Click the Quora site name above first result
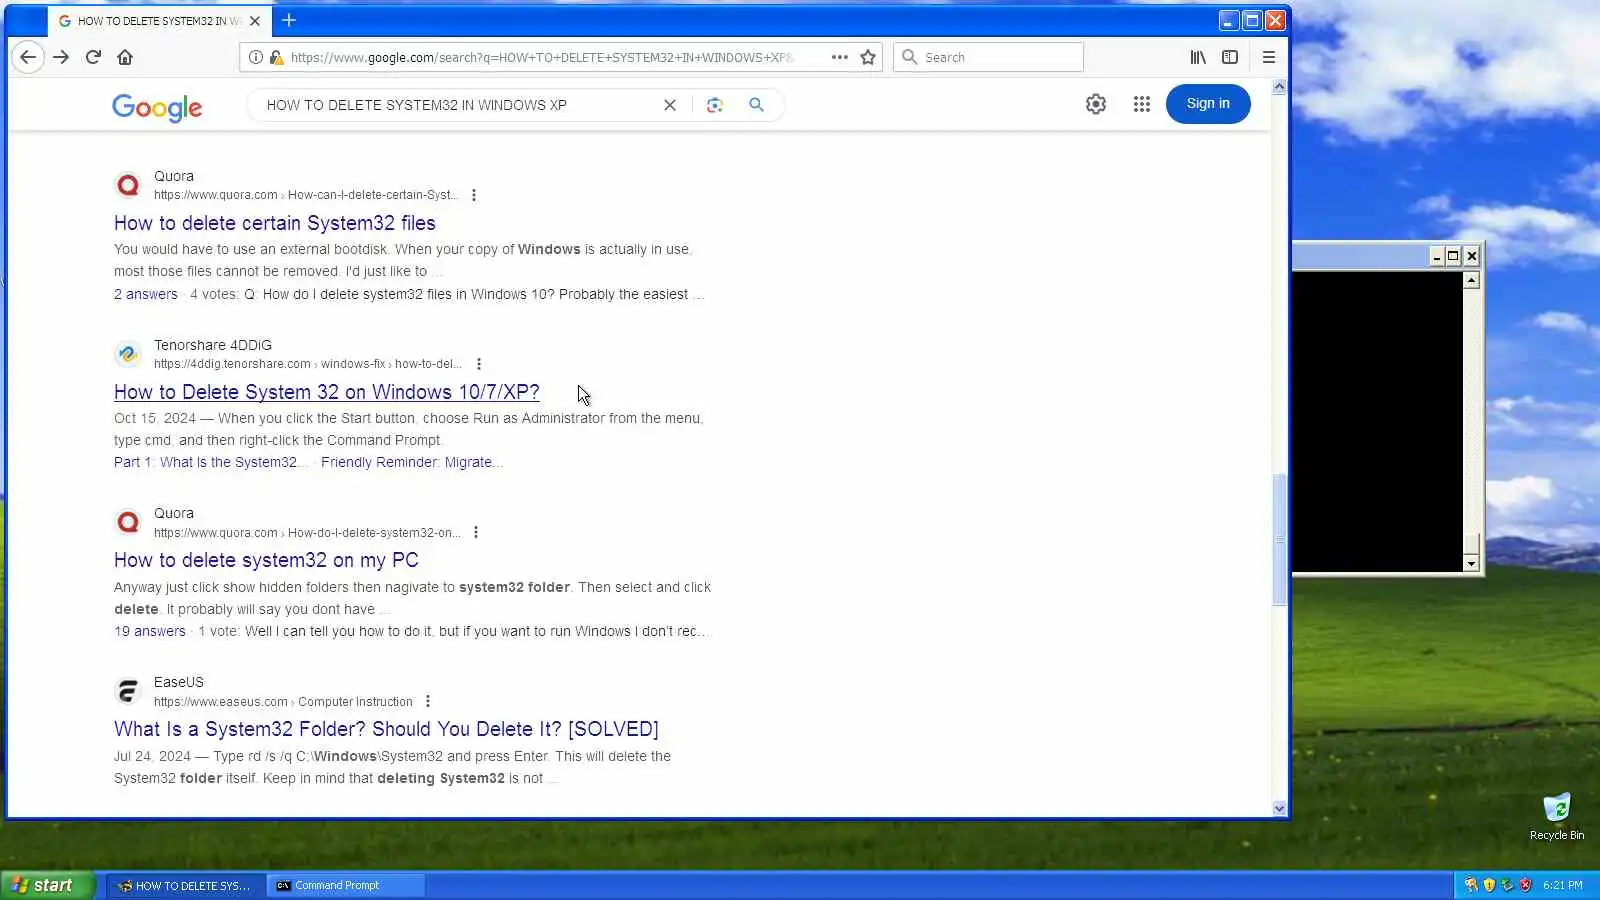Viewport: 1600px width, 900px height. (174, 176)
